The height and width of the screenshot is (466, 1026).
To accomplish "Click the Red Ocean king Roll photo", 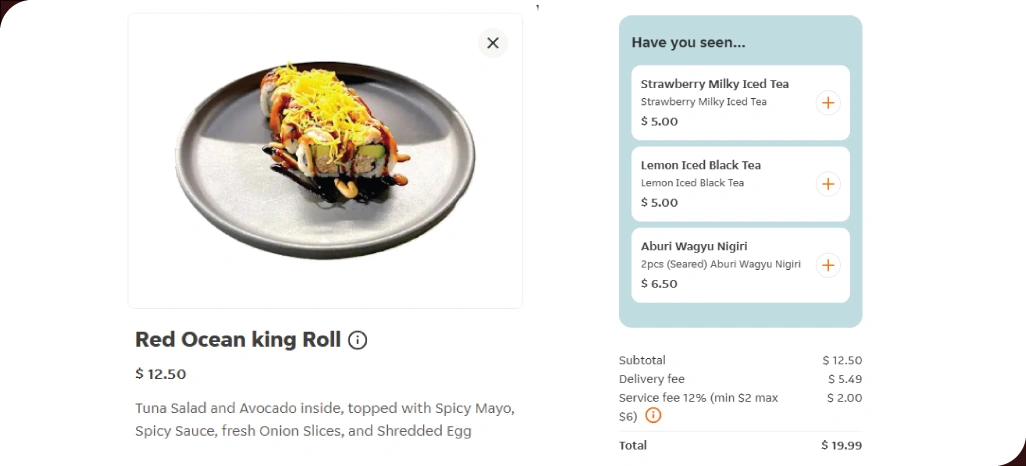I will click(x=324, y=160).
